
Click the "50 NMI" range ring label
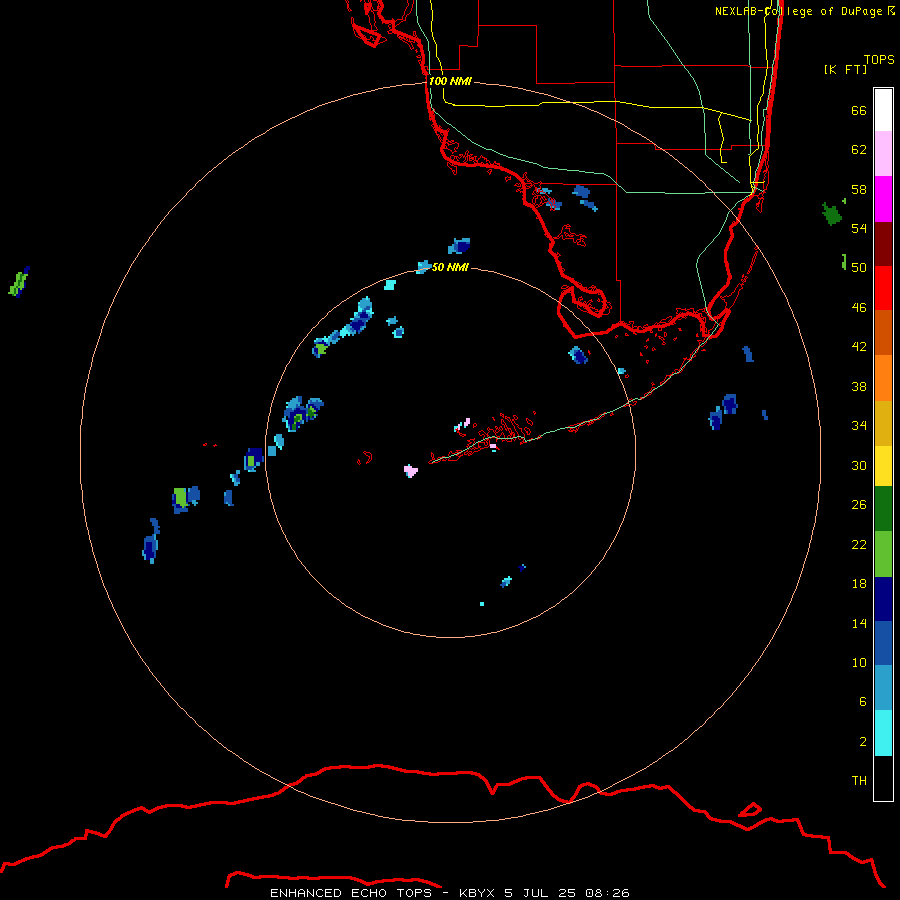[450, 267]
